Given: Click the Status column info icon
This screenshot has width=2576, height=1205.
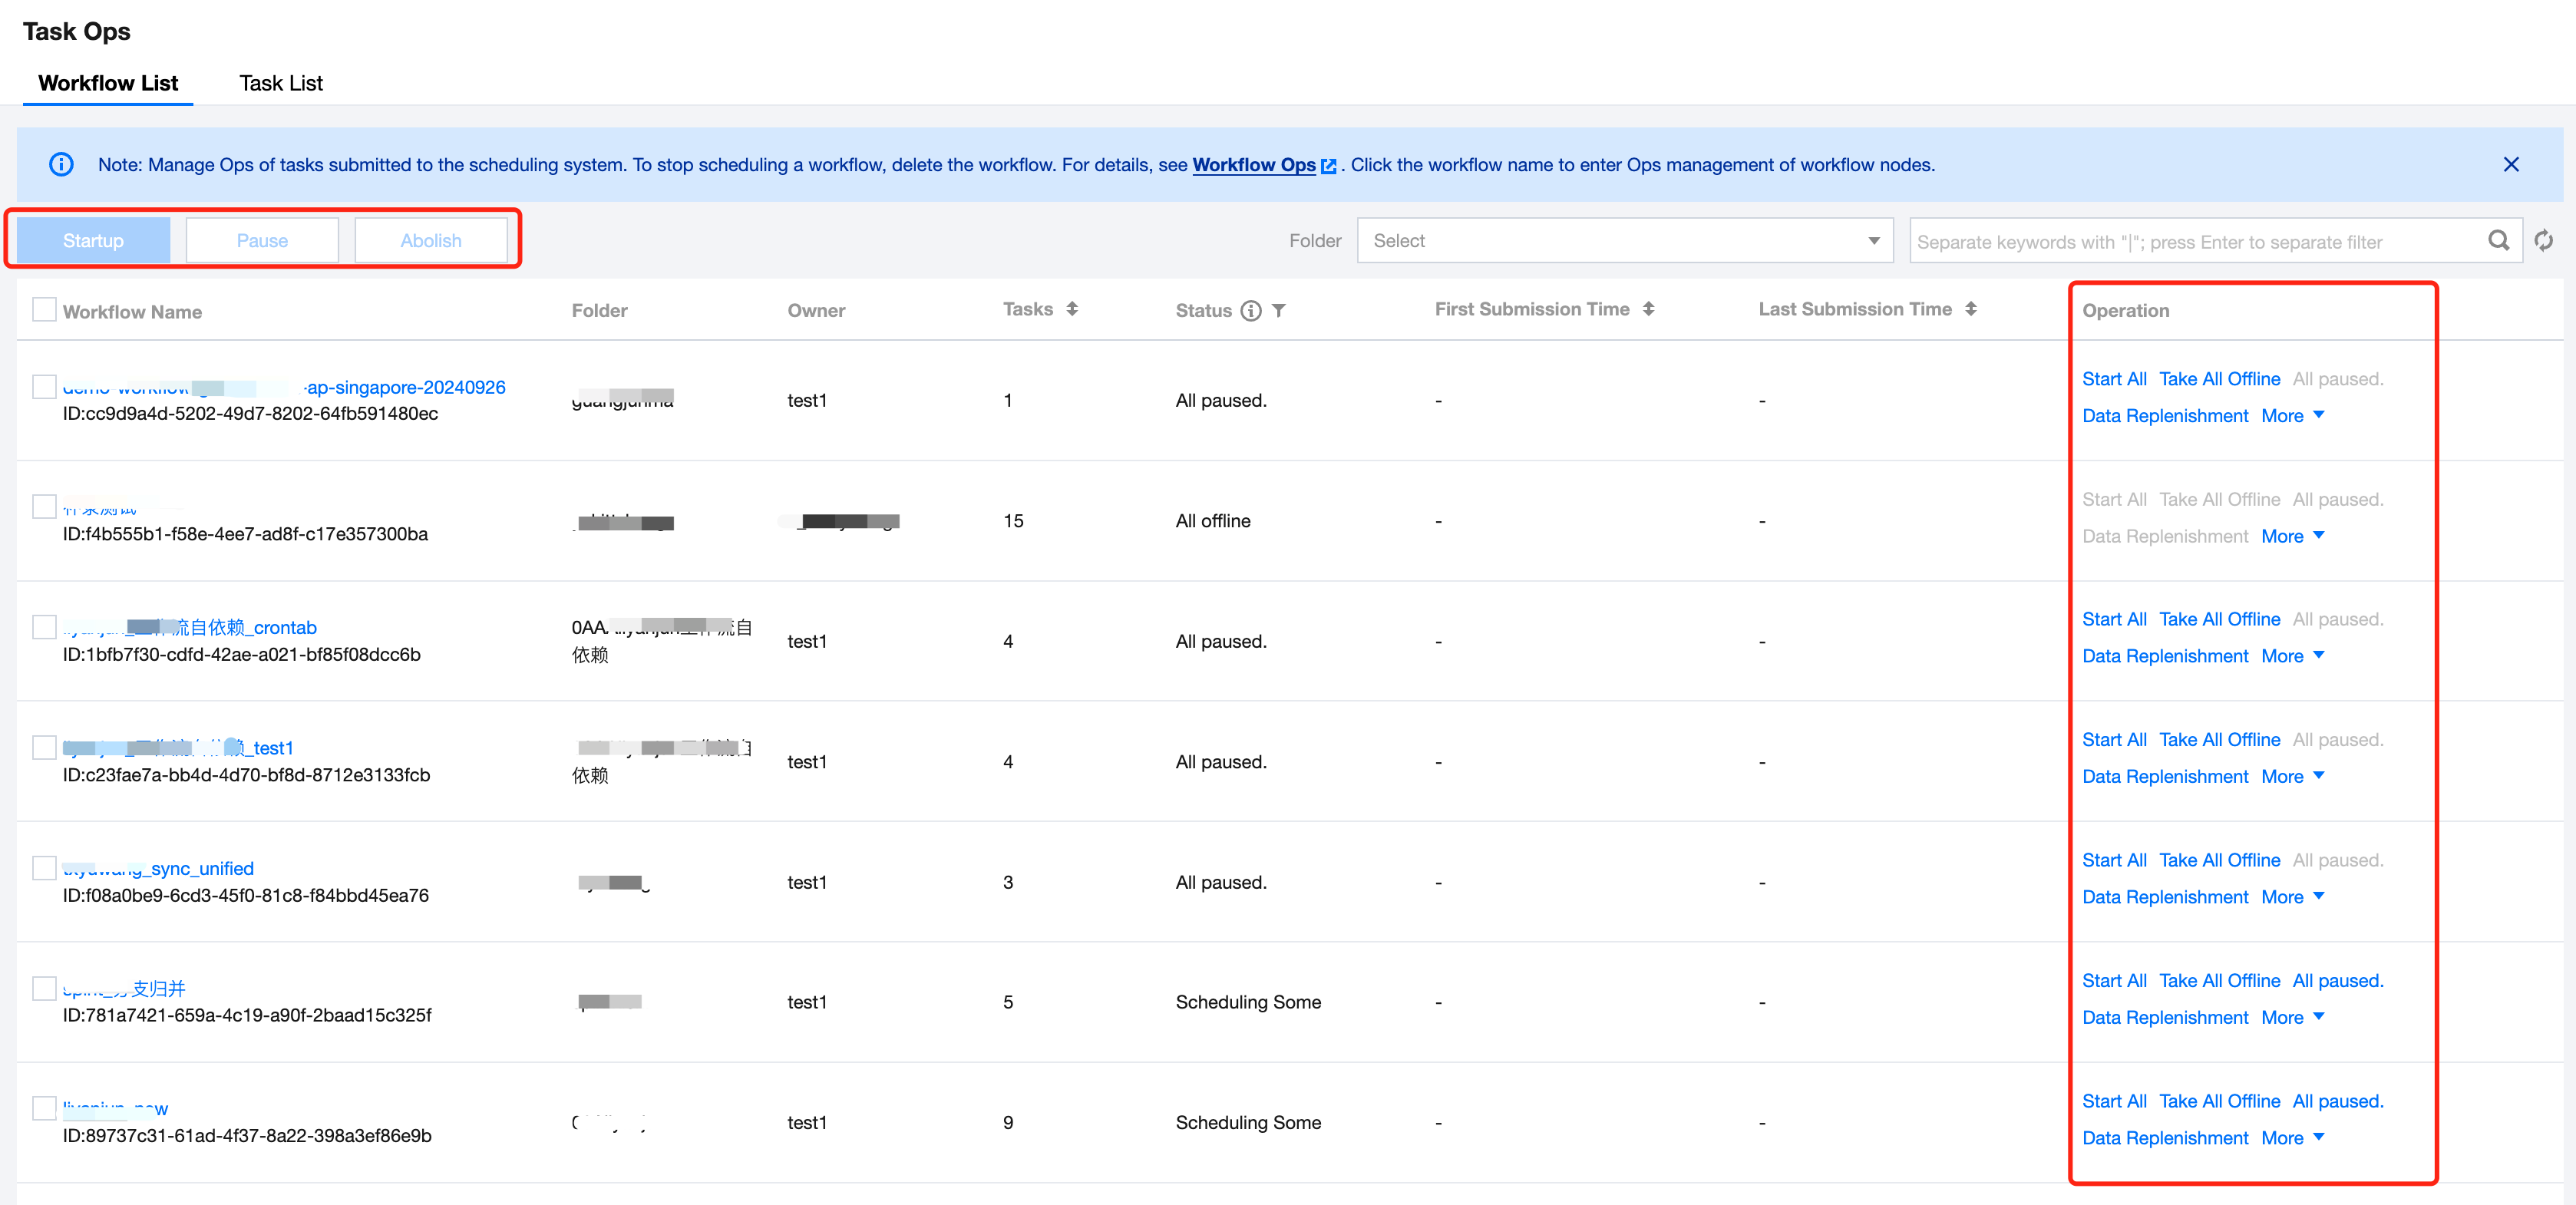Looking at the screenshot, I should (x=1250, y=311).
